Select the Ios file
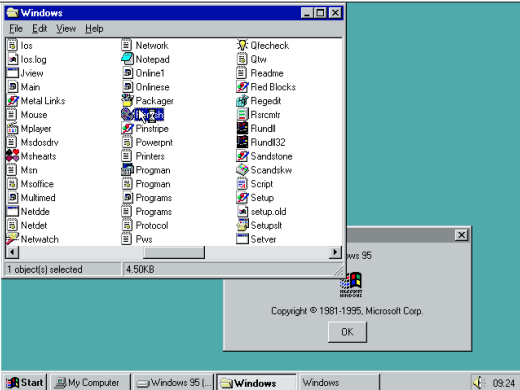 coord(20,45)
